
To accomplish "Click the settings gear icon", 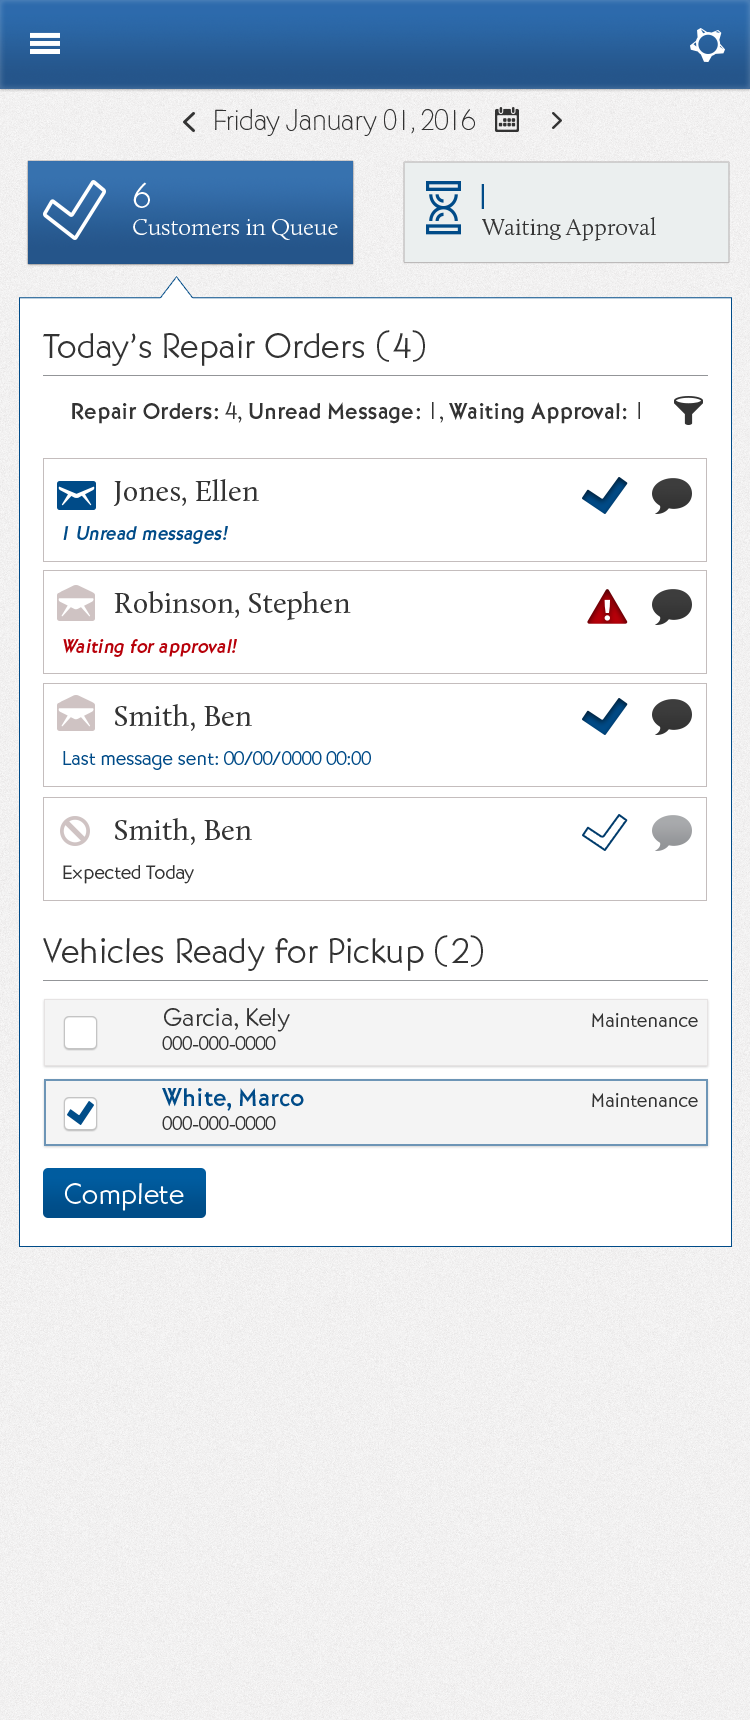I will pos(707,44).
